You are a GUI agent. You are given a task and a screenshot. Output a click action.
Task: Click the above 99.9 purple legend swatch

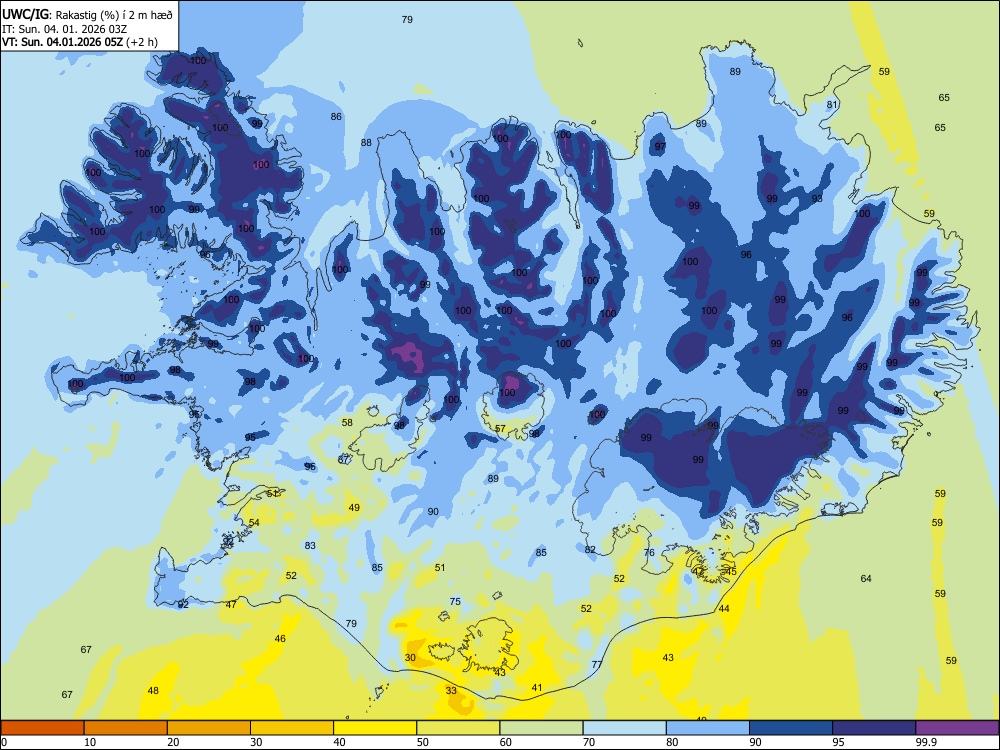(957, 728)
